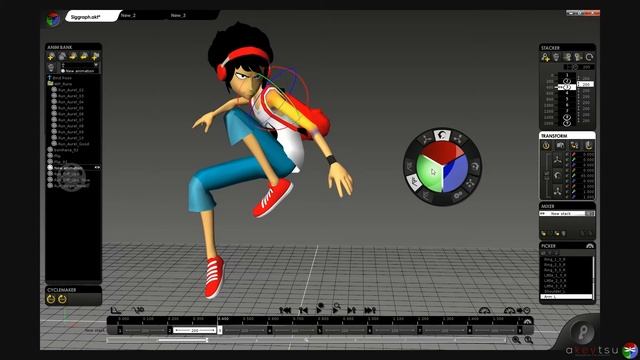This screenshot has width=640, height=360.
Task: Click the bucket icon under Anim Bank toolbar
Action: [x=51, y=67]
